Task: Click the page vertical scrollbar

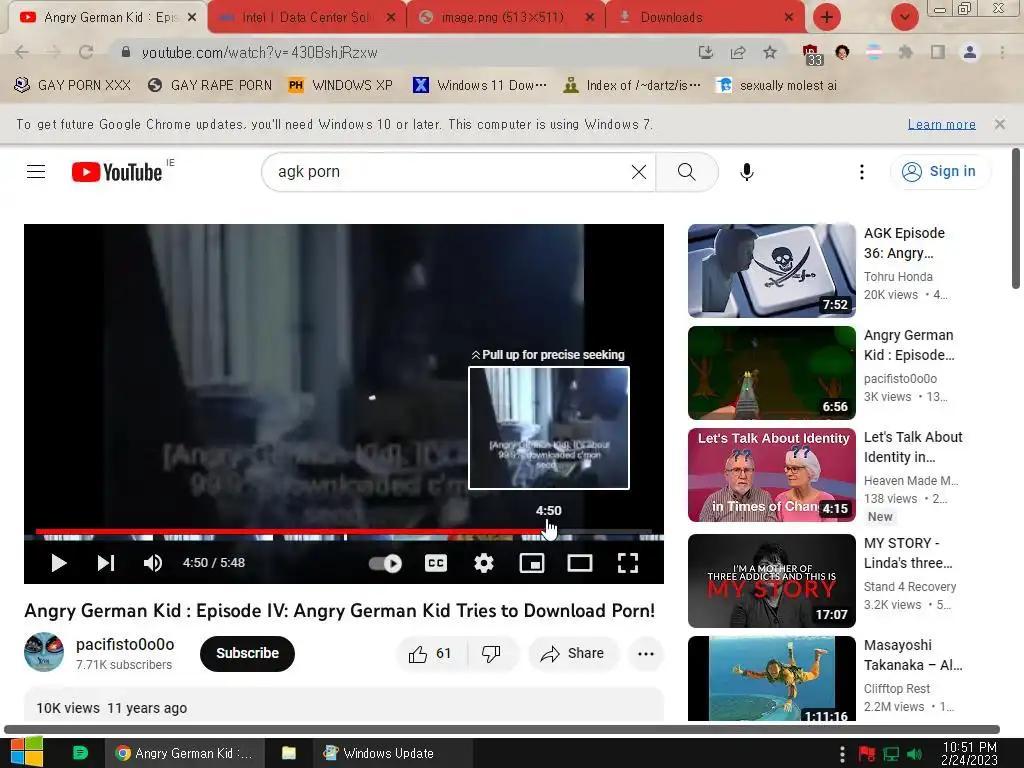Action: 1016,219
